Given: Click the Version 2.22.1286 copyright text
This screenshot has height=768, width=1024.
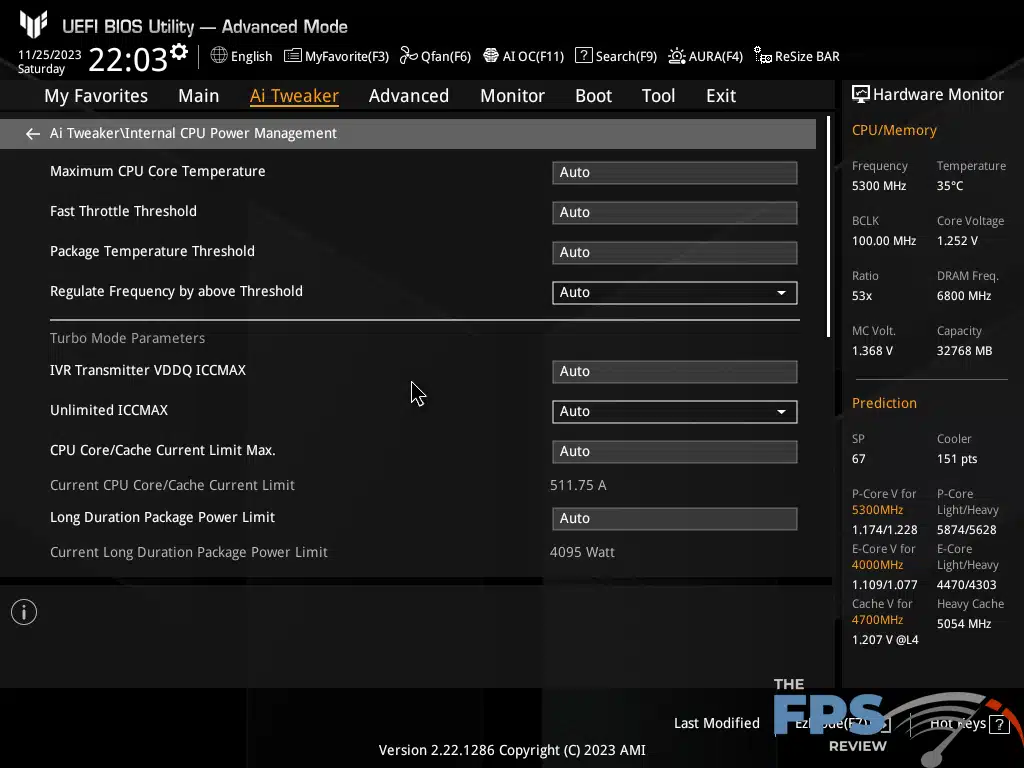Looking at the screenshot, I should tap(512, 750).
